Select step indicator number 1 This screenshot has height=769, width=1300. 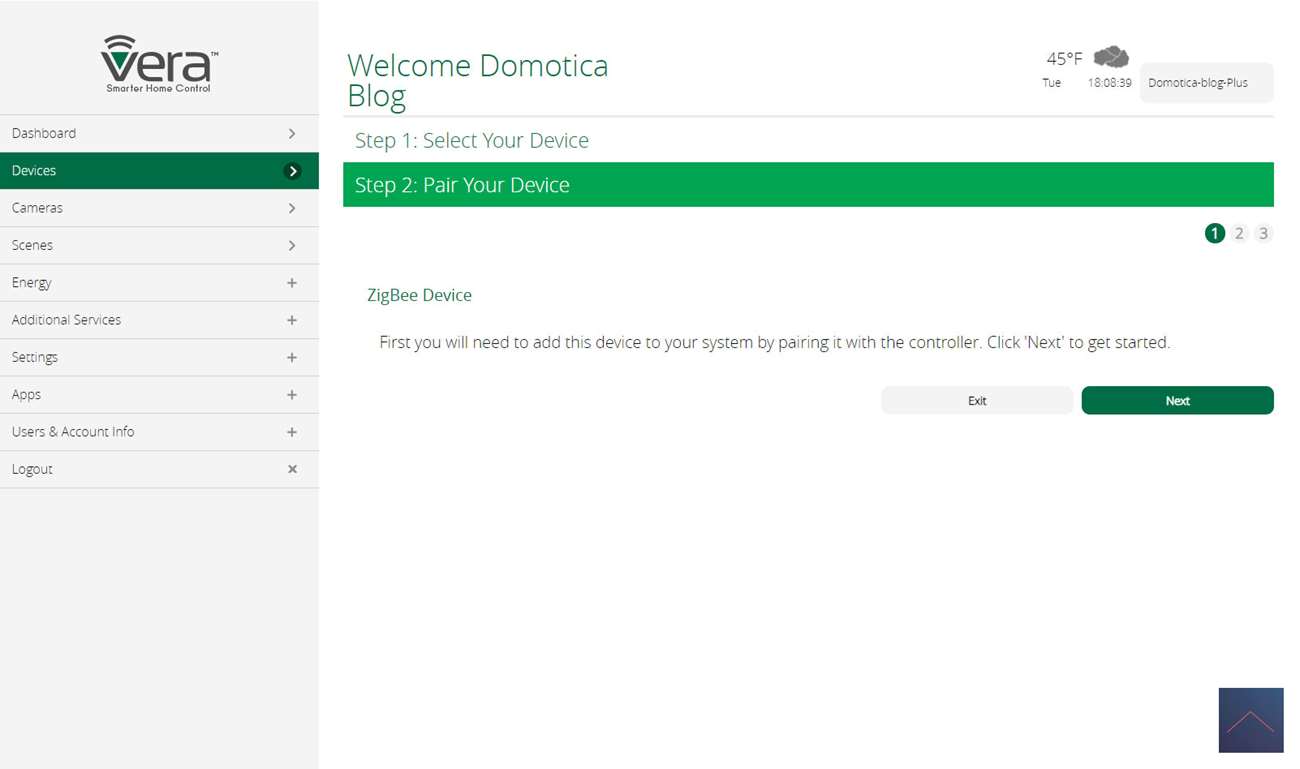click(1214, 233)
